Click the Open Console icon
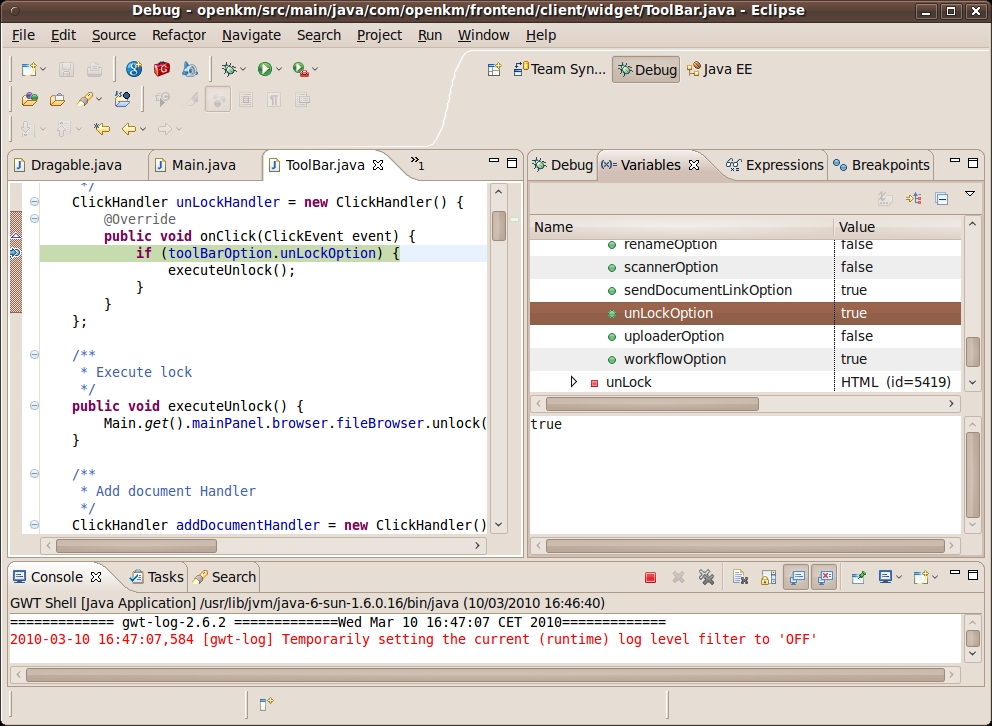 pos(921,577)
